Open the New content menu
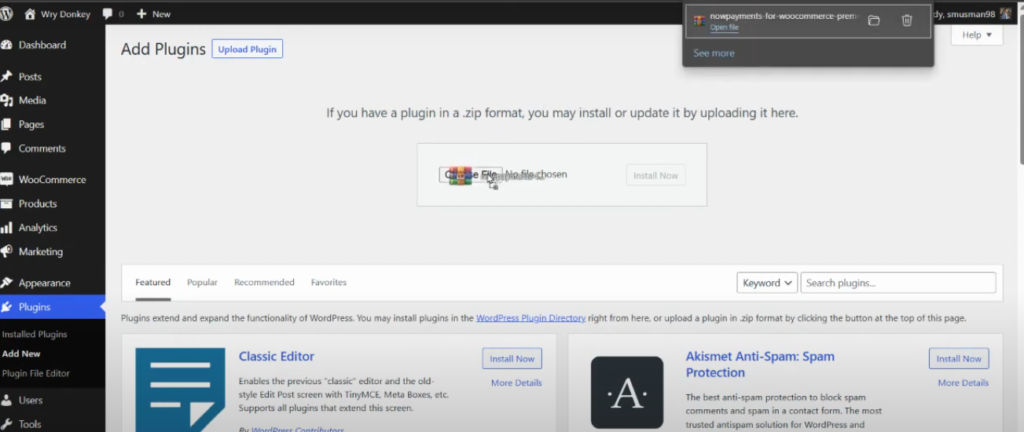The image size is (1024, 432). pyautogui.click(x=154, y=15)
